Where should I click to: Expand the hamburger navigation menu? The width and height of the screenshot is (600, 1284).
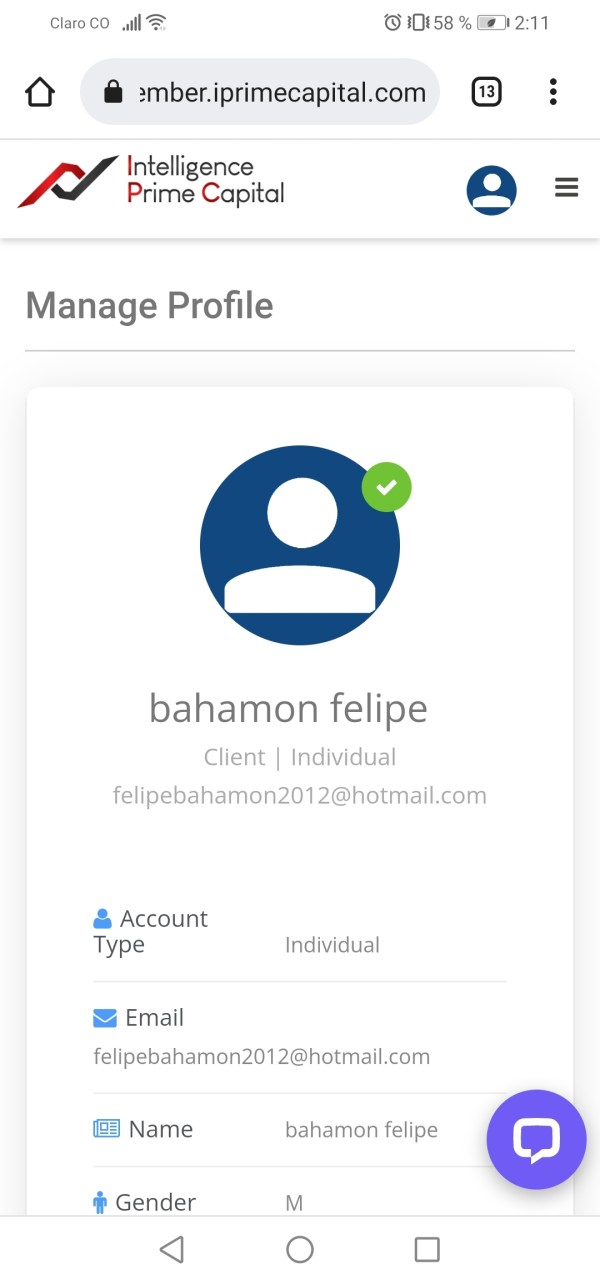coord(567,188)
